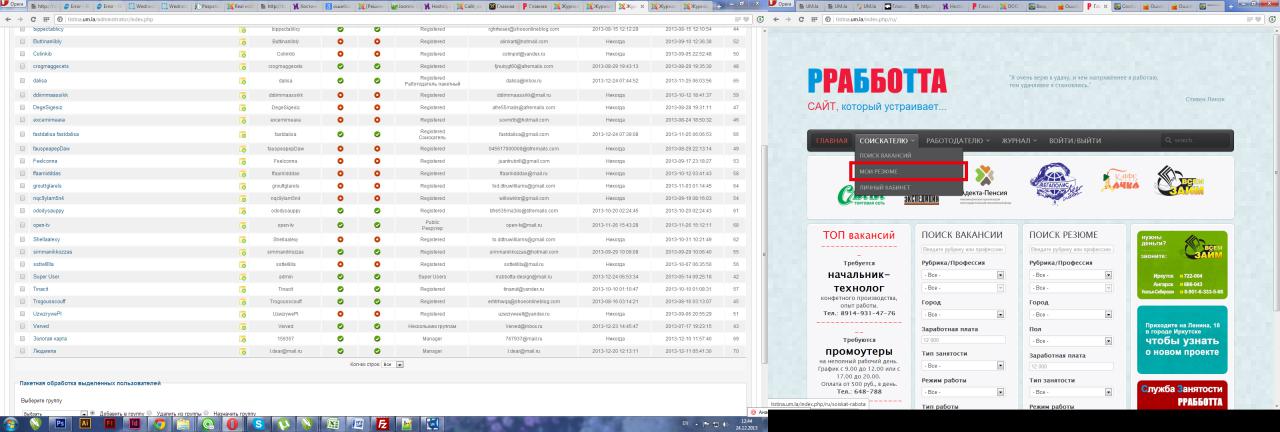Image resolution: width=1280 pixels, height=432 pixels.
Task: Open the Пол dropdown in ПОИСК РЕЗЮМЕ
Action: click(x=1108, y=340)
